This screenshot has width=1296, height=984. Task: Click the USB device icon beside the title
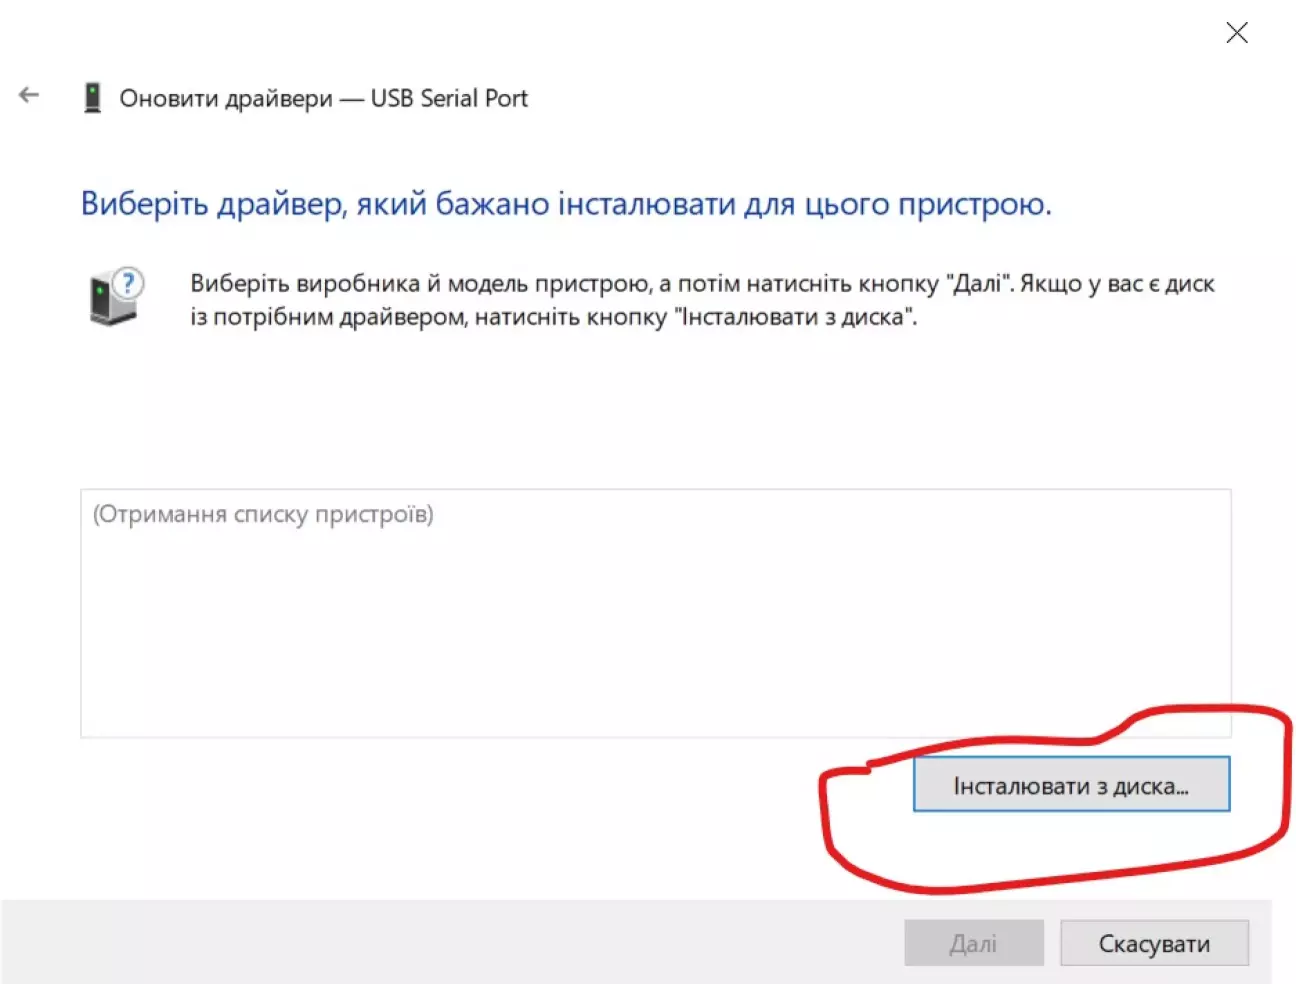[93, 98]
